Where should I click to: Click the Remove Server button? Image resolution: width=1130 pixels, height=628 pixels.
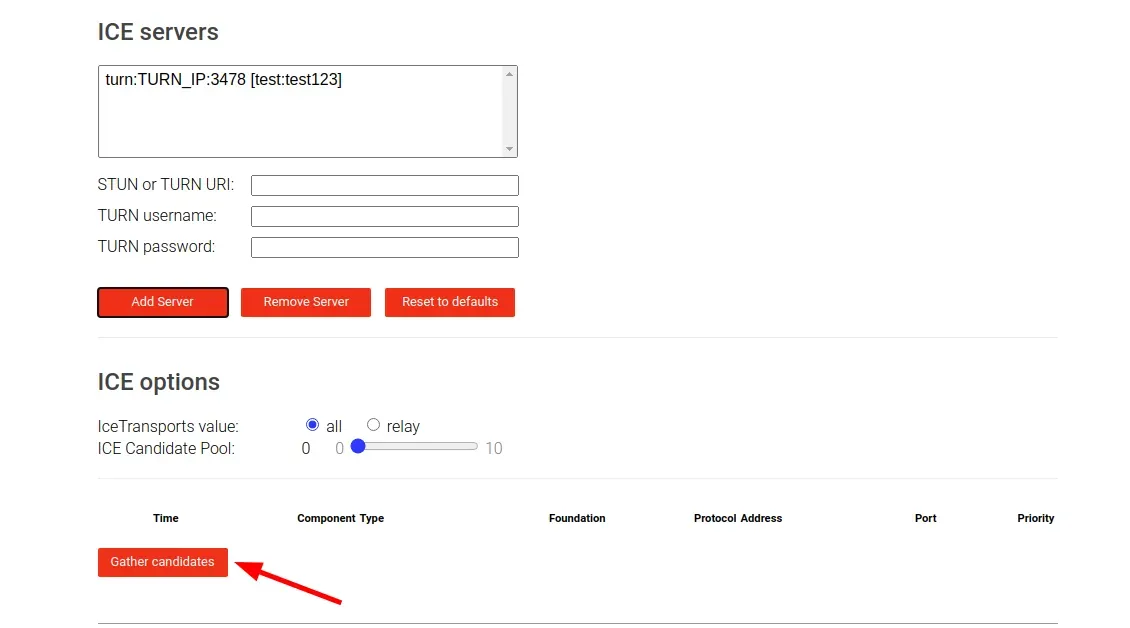tap(306, 302)
